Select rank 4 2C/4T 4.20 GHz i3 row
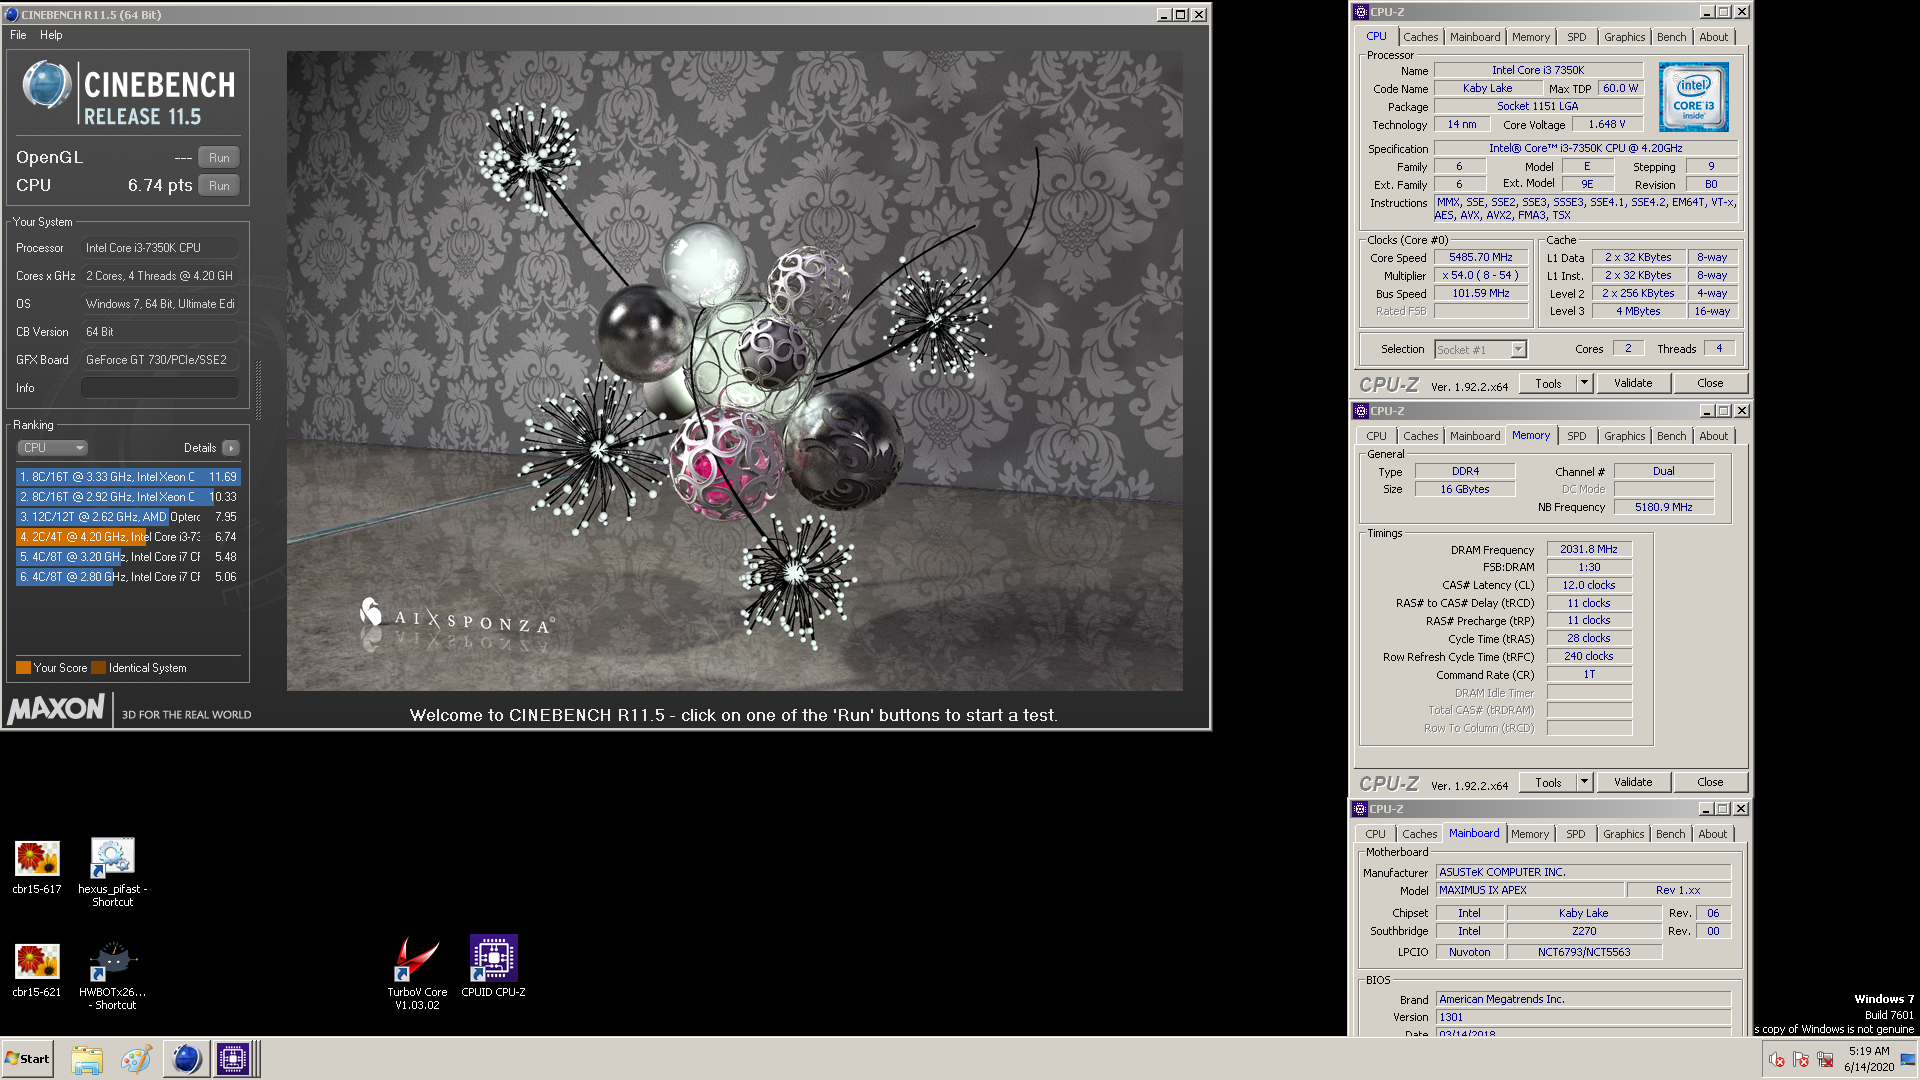The width and height of the screenshot is (1920, 1080). 128,537
